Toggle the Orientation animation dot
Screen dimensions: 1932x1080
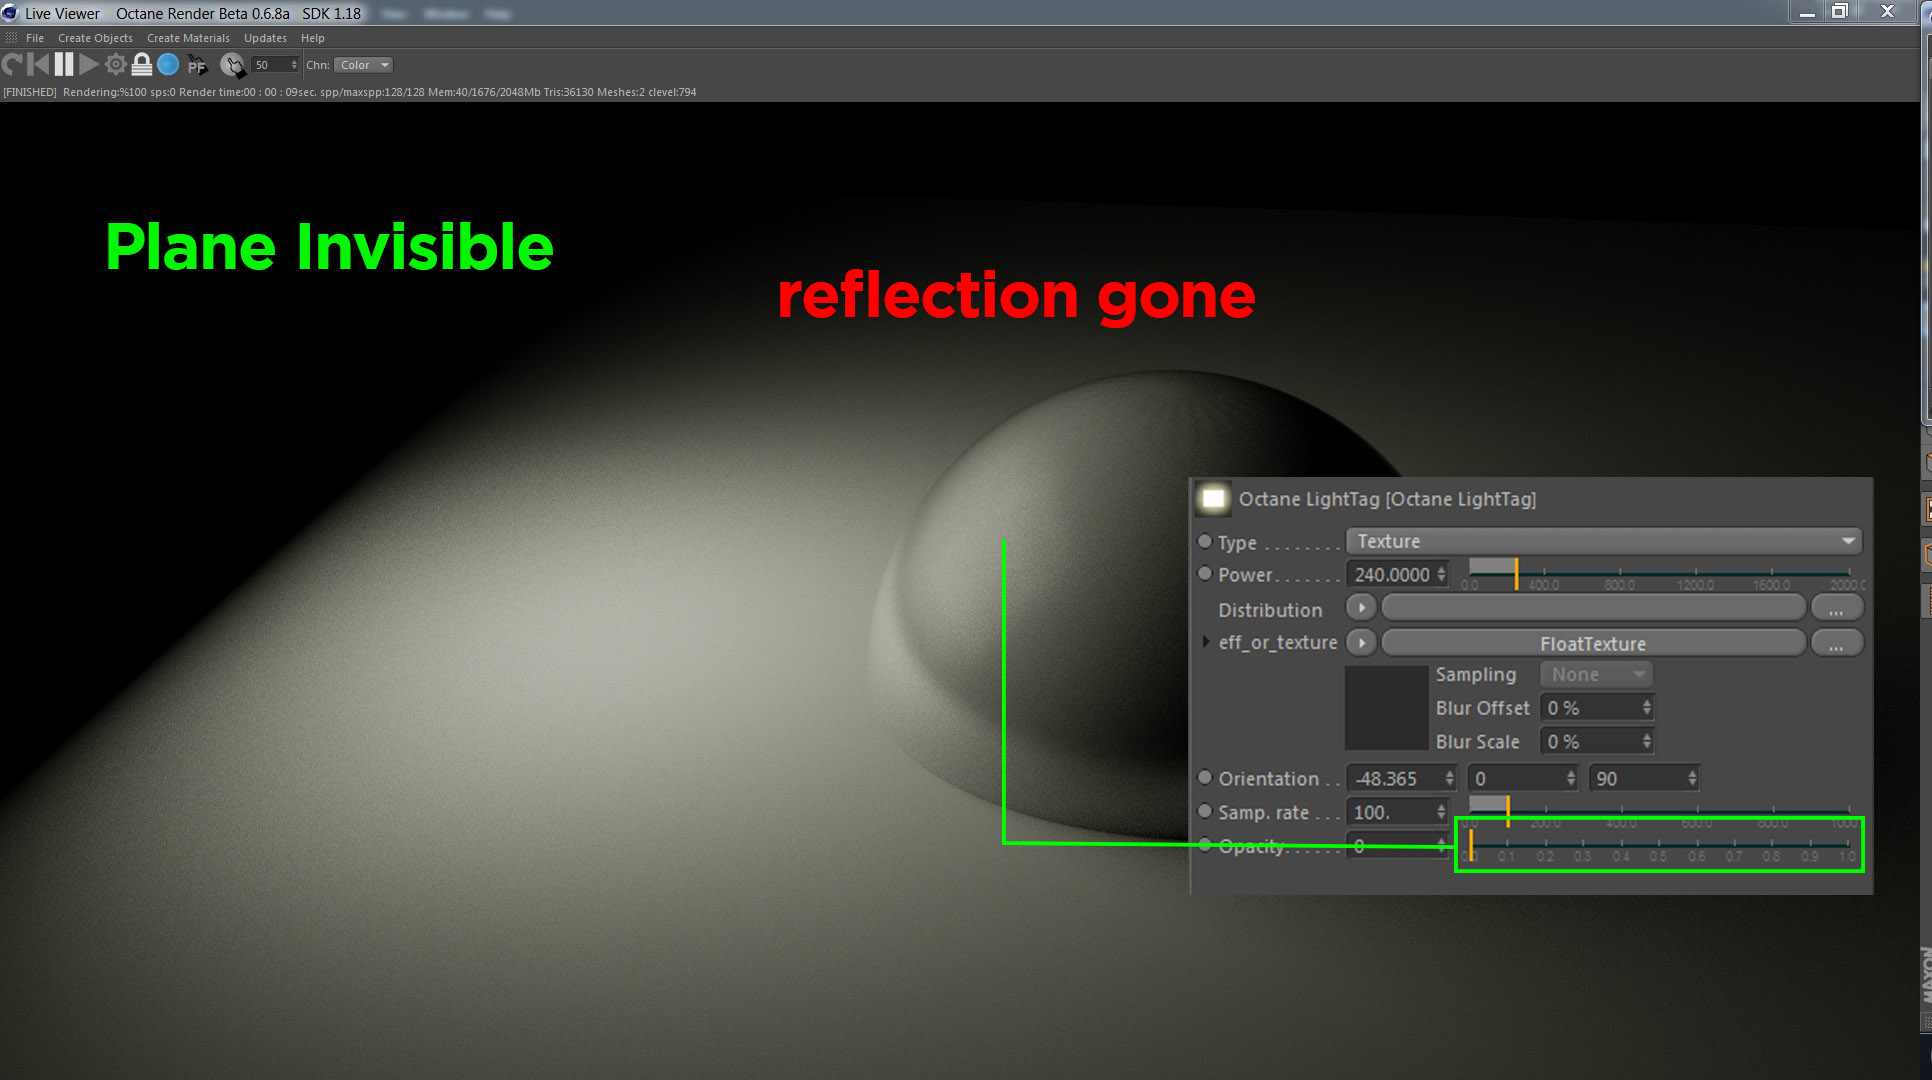(x=1205, y=778)
